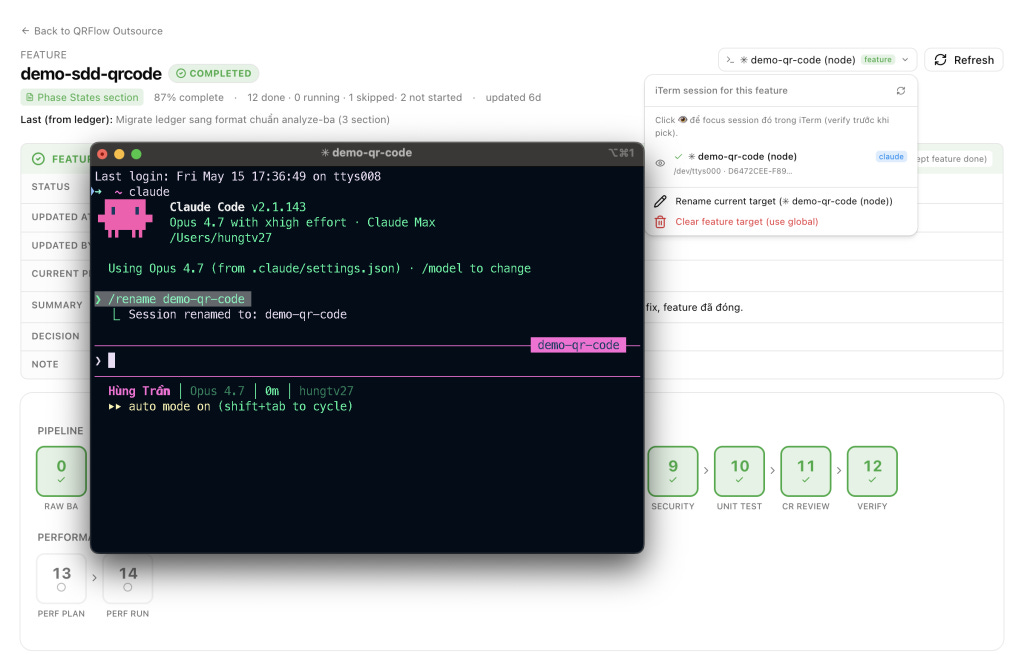Click chevron between steps 11 and 12
The height and width of the screenshot is (660, 1024).
pyautogui.click(x=839, y=471)
